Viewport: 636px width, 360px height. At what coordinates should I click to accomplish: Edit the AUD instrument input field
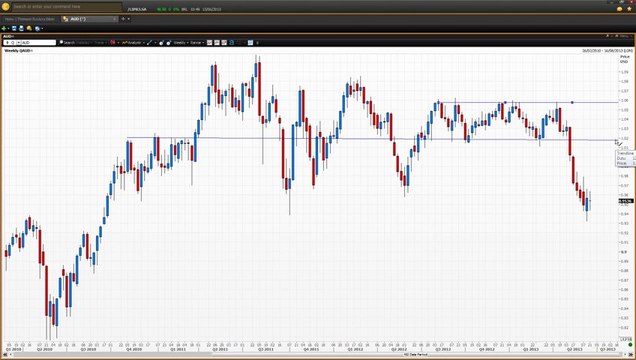[39, 43]
